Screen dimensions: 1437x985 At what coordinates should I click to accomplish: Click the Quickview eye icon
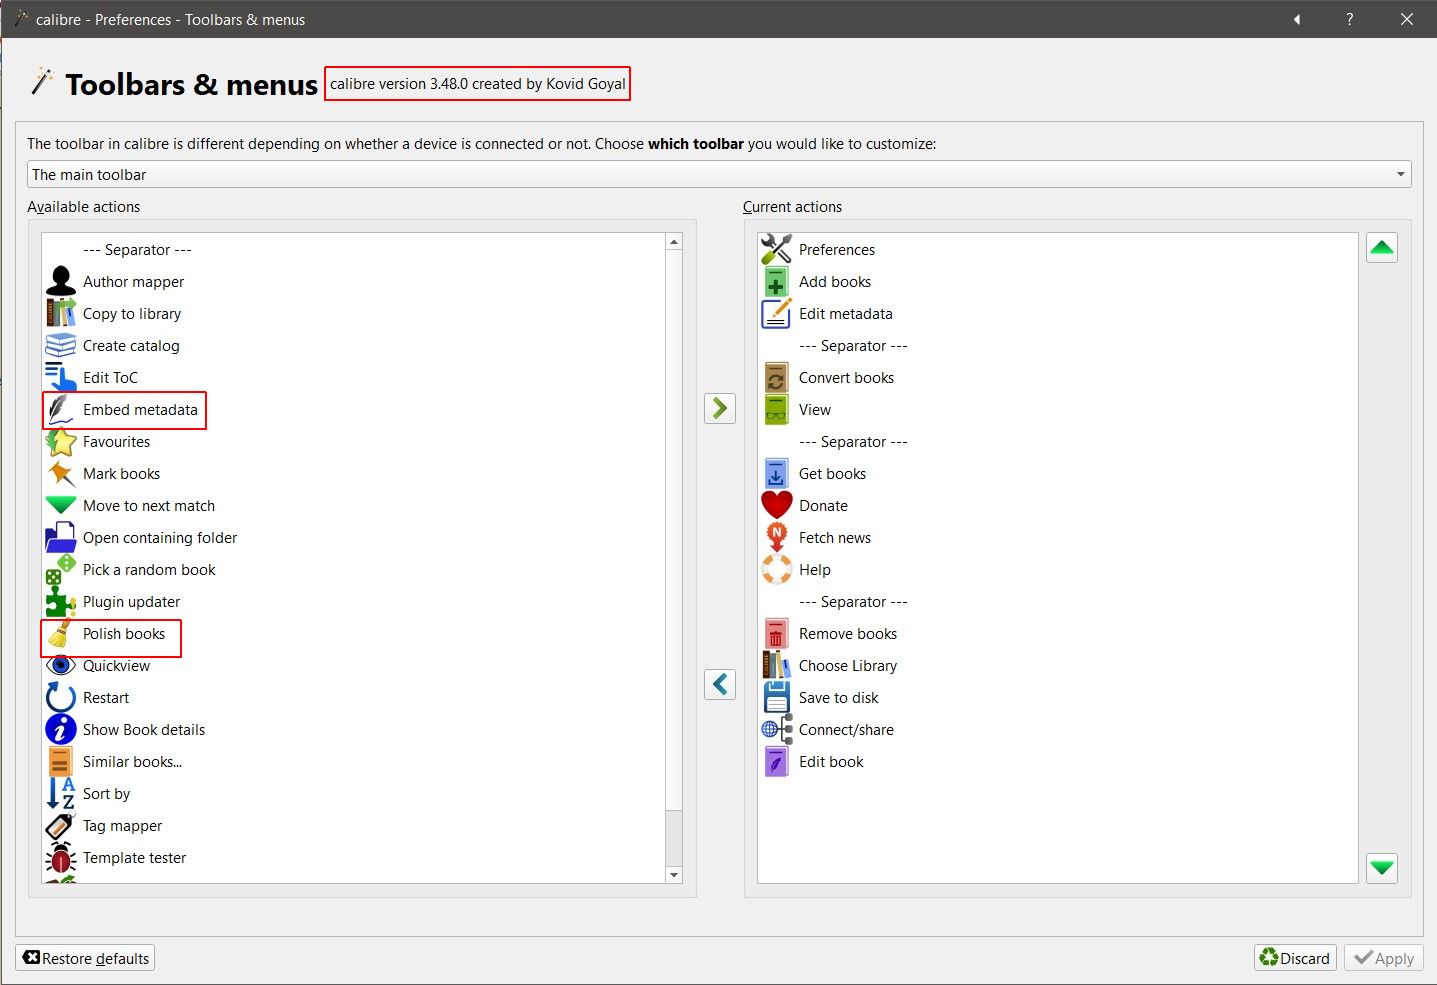click(61, 666)
